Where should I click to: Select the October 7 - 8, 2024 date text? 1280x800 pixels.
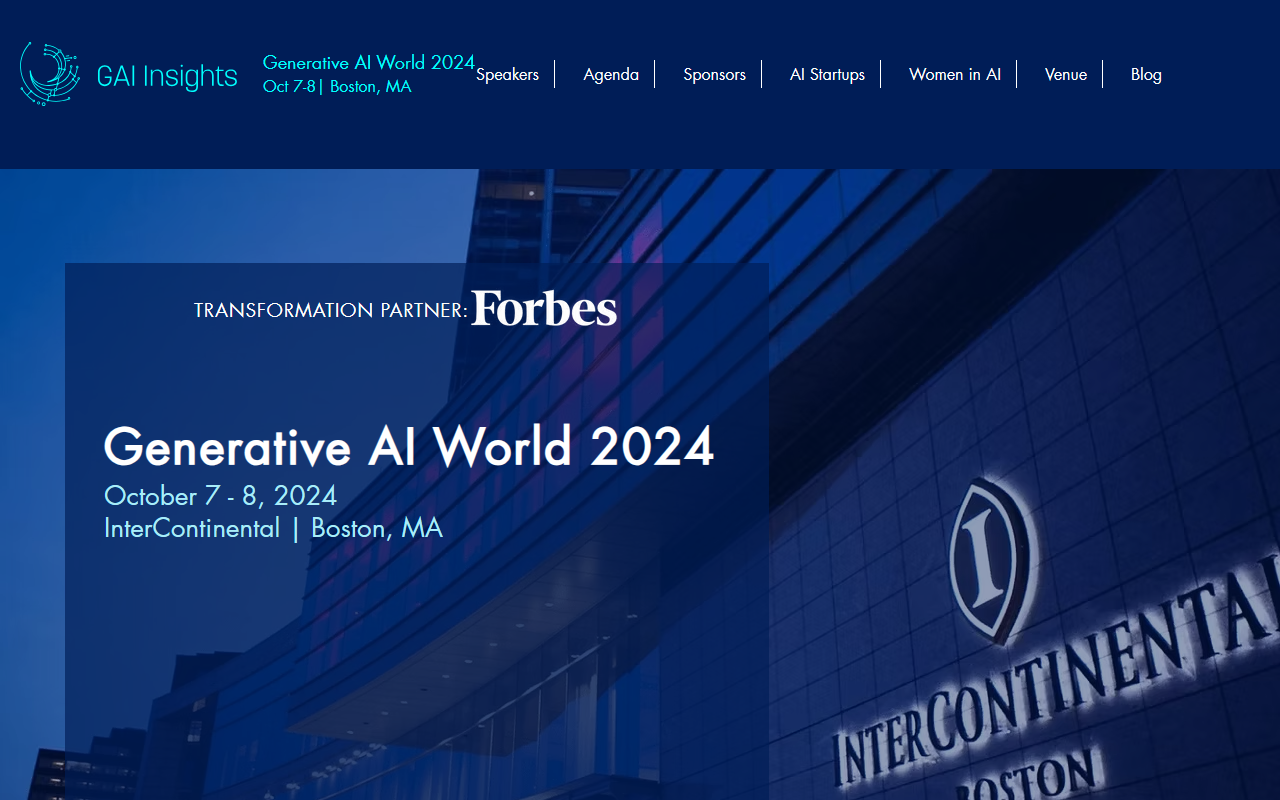(x=220, y=495)
